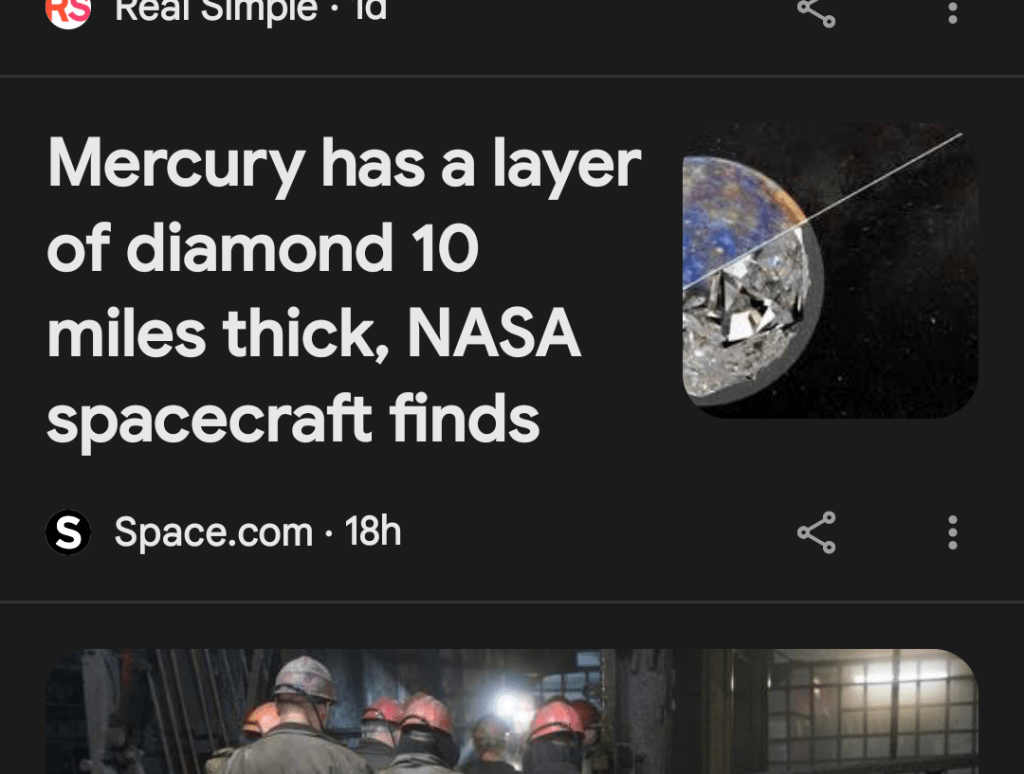Select the 'of diamond 10' headline line
The image size is (1024, 774).
click(263, 248)
